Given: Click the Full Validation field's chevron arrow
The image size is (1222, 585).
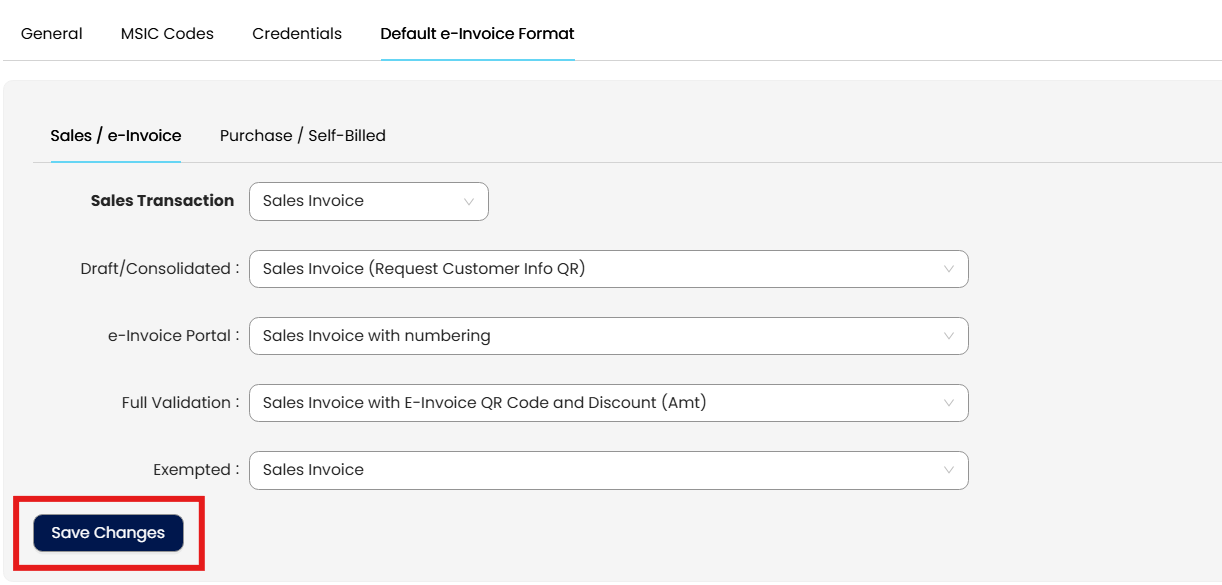Looking at the screenshot, I should coord(948,403).
